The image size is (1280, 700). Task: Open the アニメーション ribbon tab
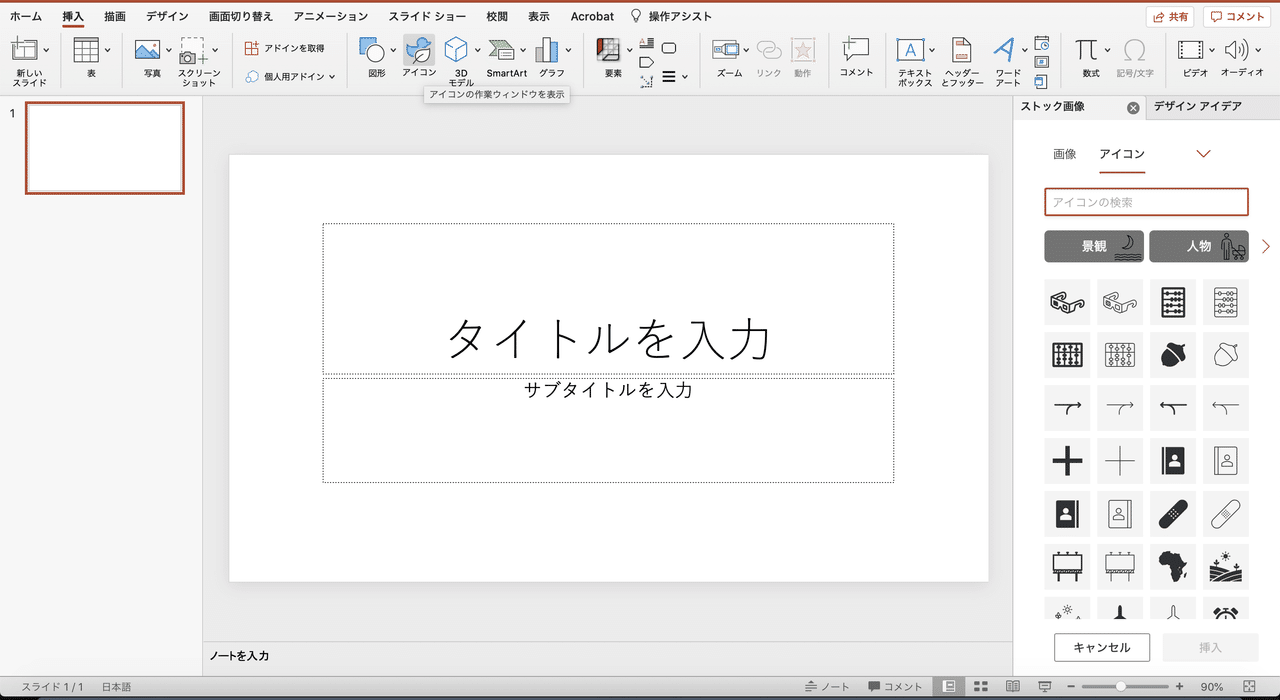pos(331,16)
